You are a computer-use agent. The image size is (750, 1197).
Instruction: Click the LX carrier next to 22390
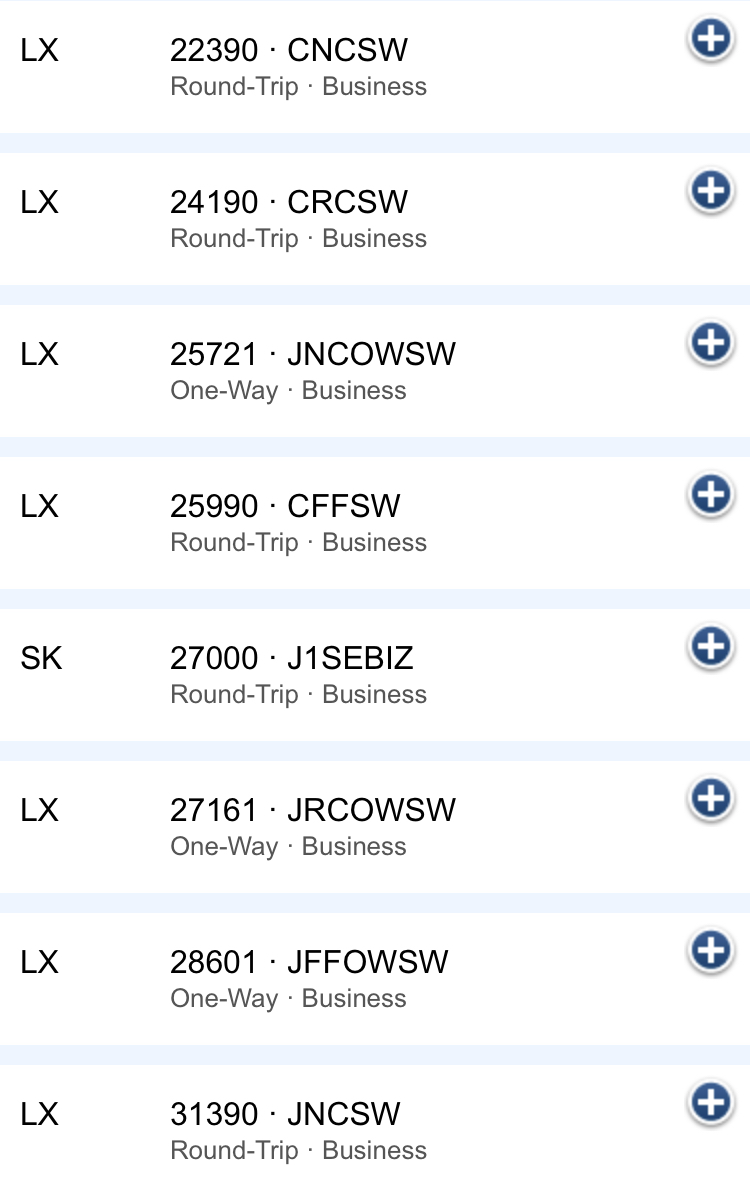39,50
